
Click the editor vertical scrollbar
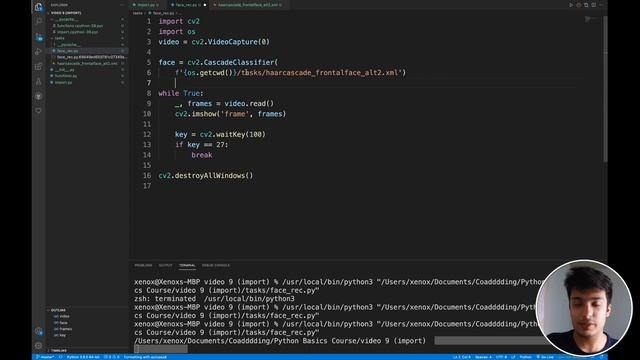coord(605,90)
